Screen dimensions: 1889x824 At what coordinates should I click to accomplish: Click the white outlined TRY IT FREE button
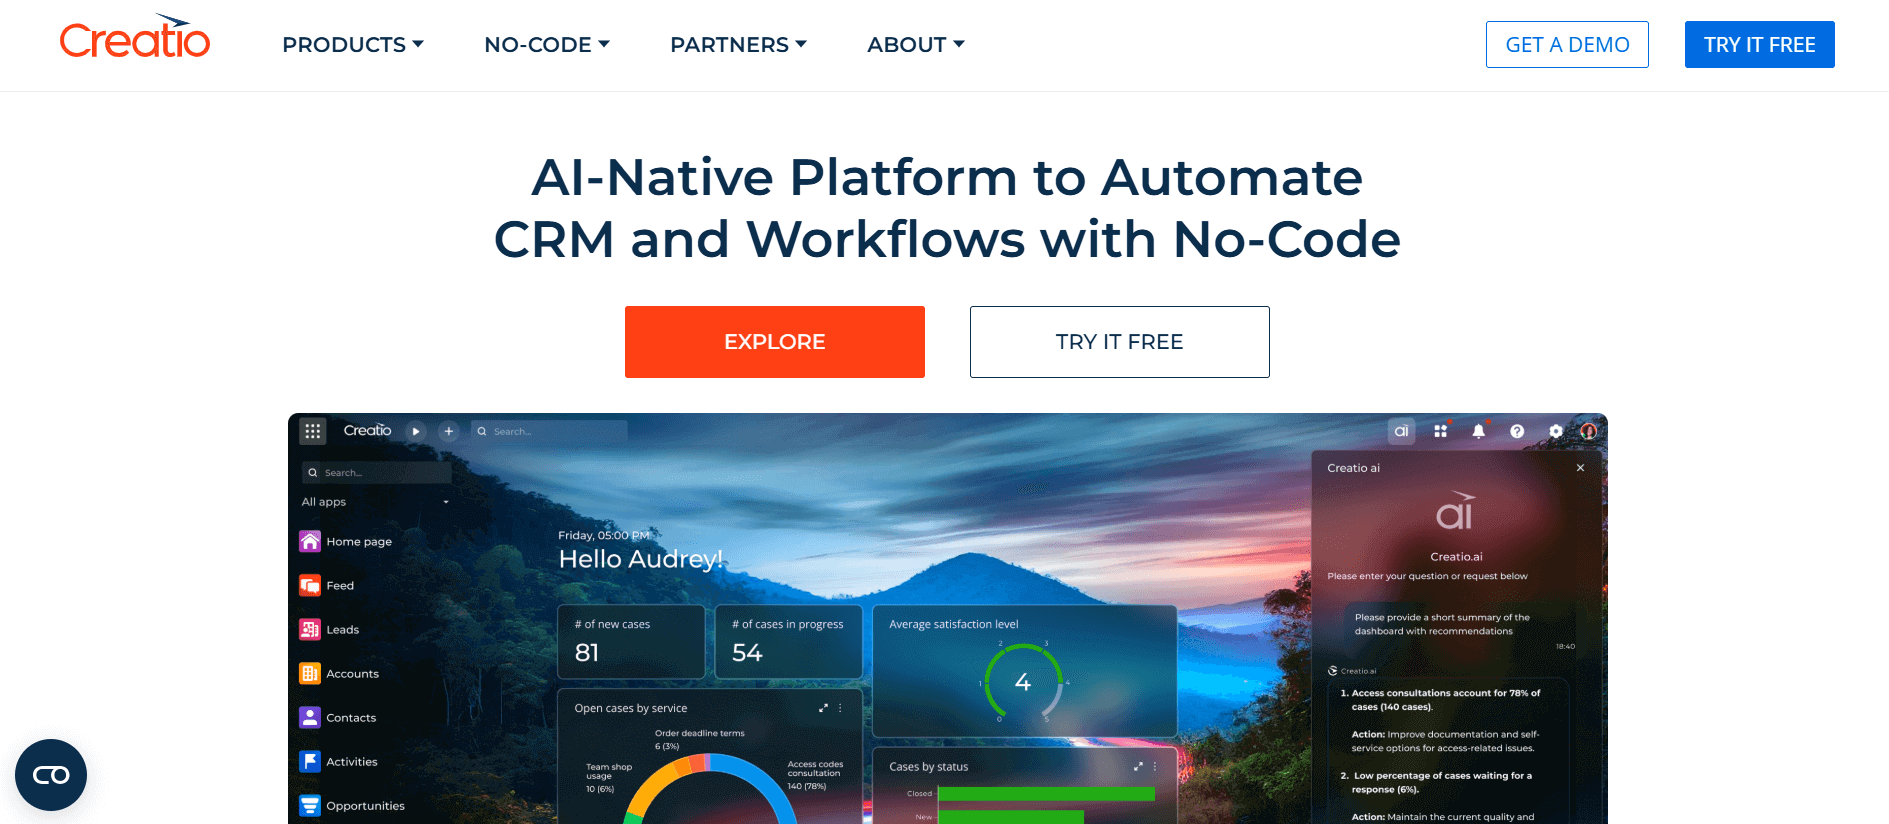click(1120, 342)
